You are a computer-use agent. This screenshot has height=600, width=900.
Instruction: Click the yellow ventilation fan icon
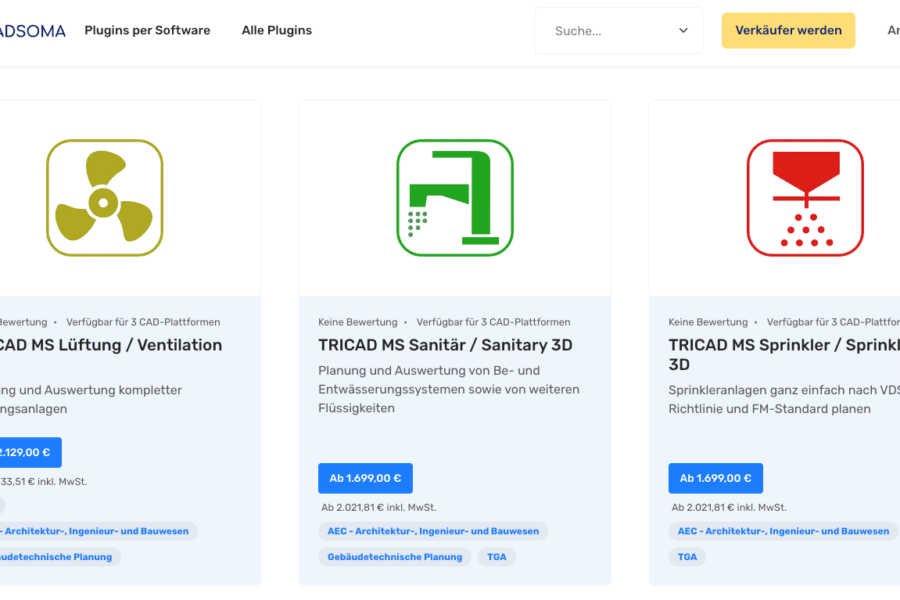coord(104,198)
